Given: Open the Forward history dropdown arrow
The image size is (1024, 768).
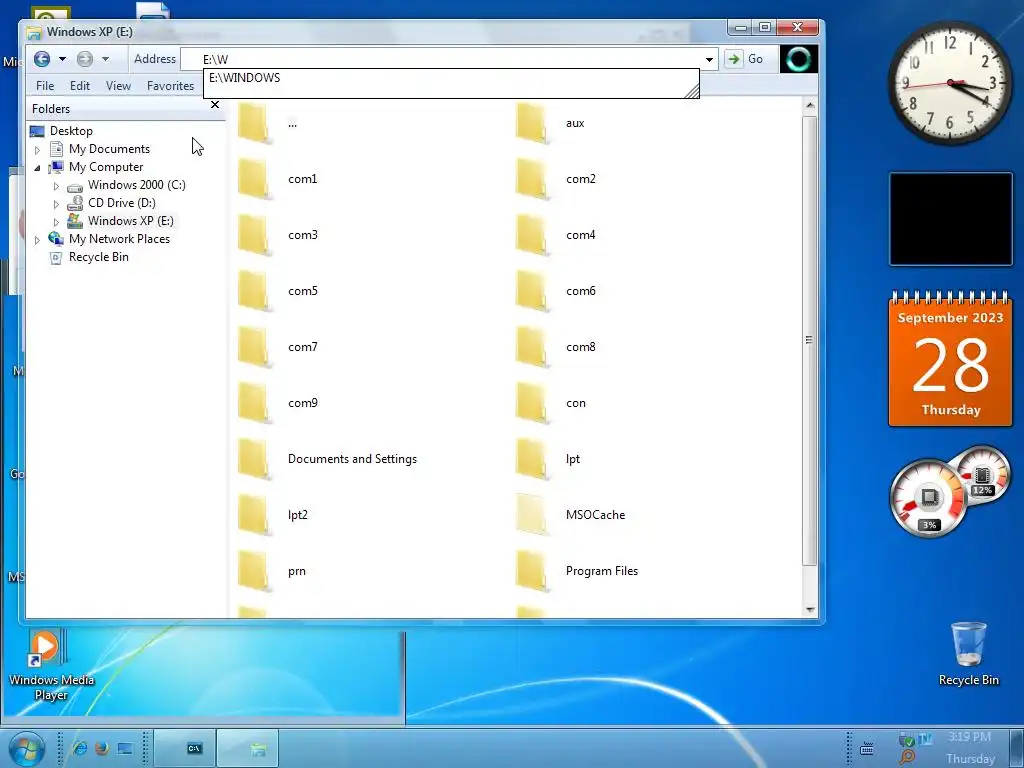Looking at the screenshot, I should point(105,59).
